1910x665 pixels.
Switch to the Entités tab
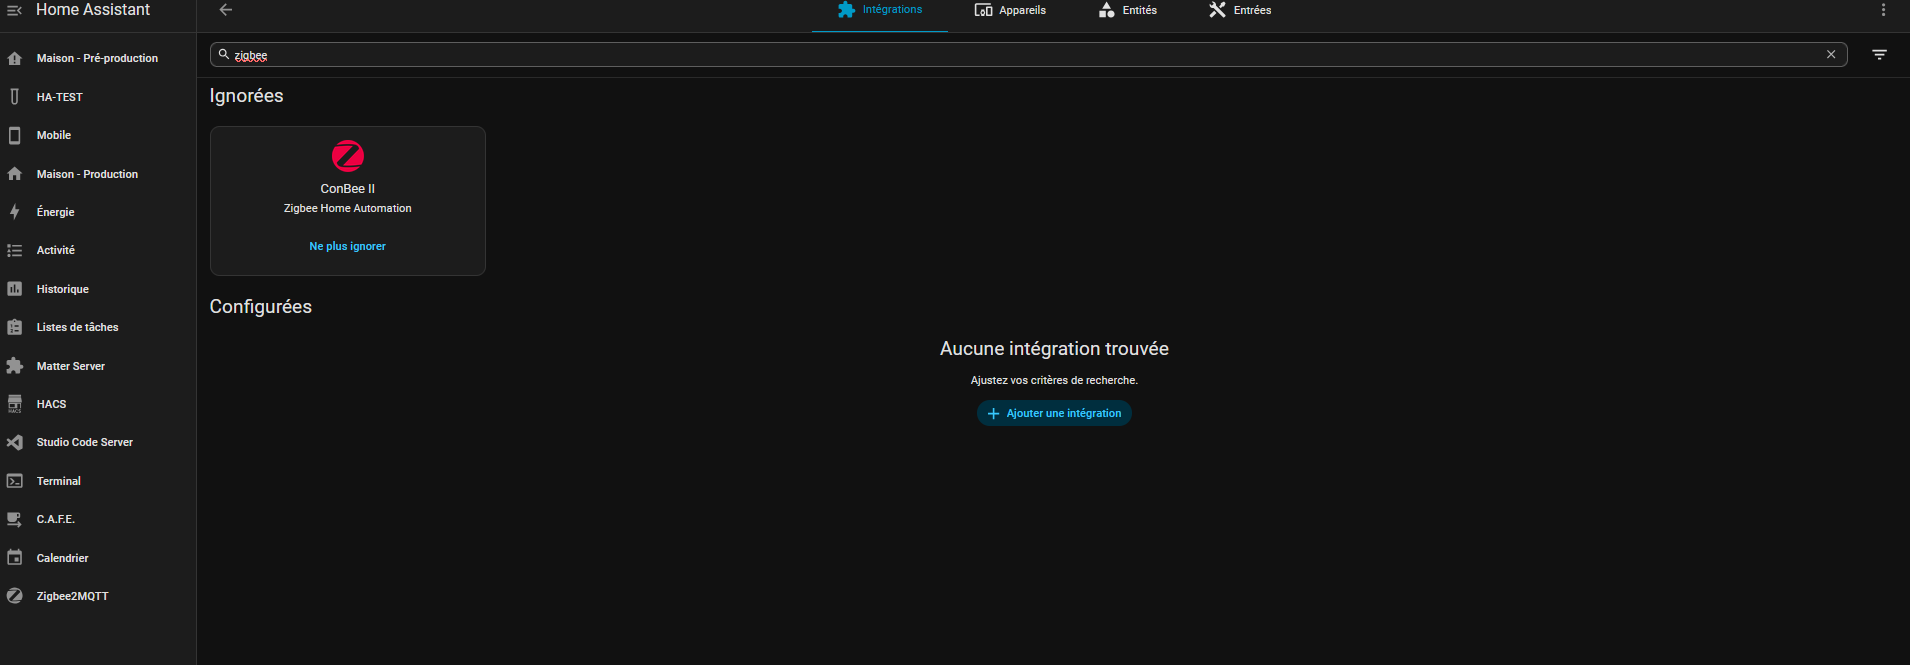pyautogui.click(x=1127, y=10)
